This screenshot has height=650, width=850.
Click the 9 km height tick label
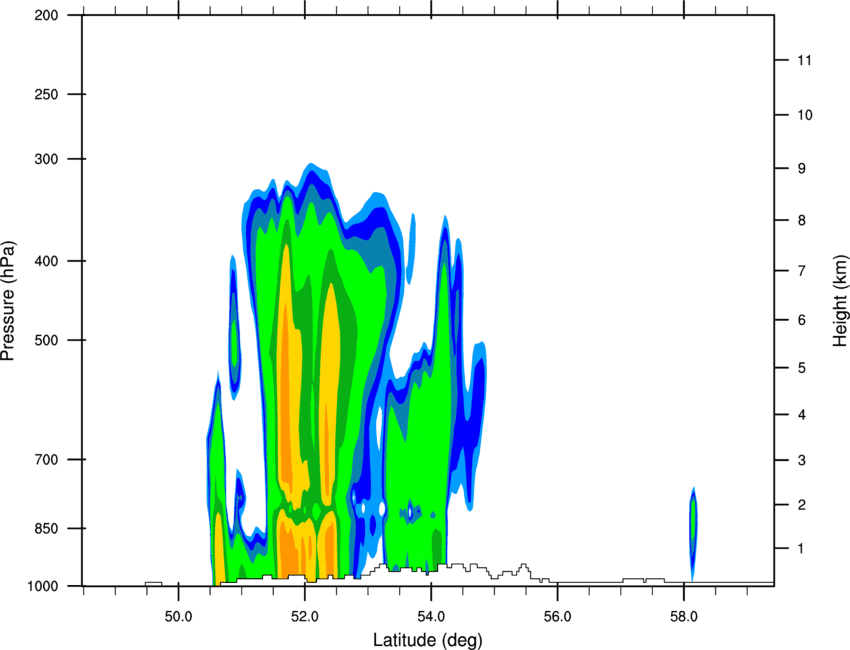click(x=802, y=169)
